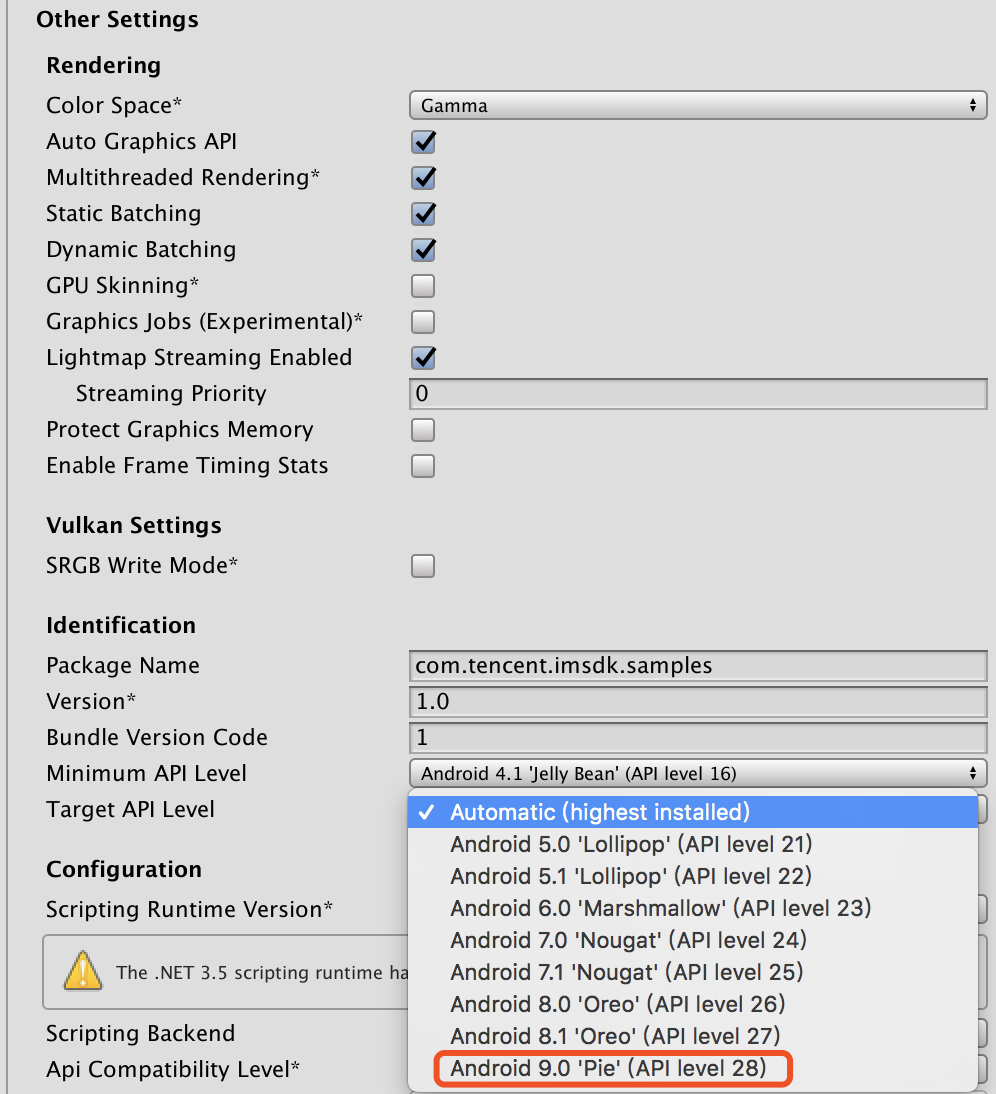The image size is (996, 1094).
Task: Pick Android 5.0 'Lollipop' API level 21
Action: coord(631,844)
